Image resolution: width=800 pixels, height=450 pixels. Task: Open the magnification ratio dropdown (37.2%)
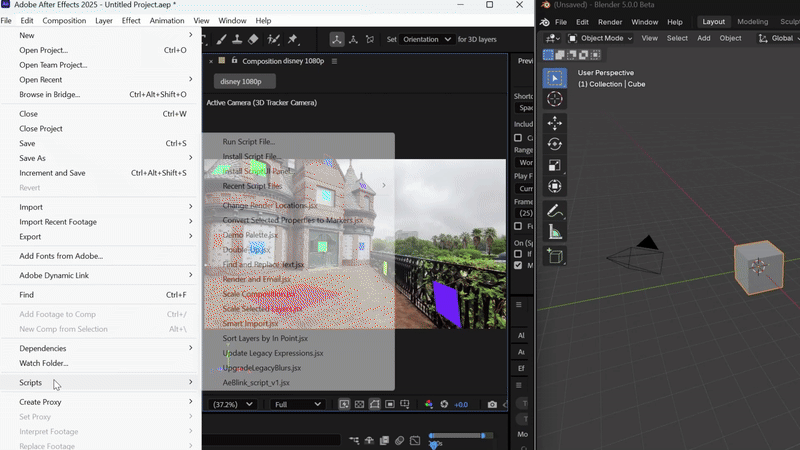click(x=233, y=404)
